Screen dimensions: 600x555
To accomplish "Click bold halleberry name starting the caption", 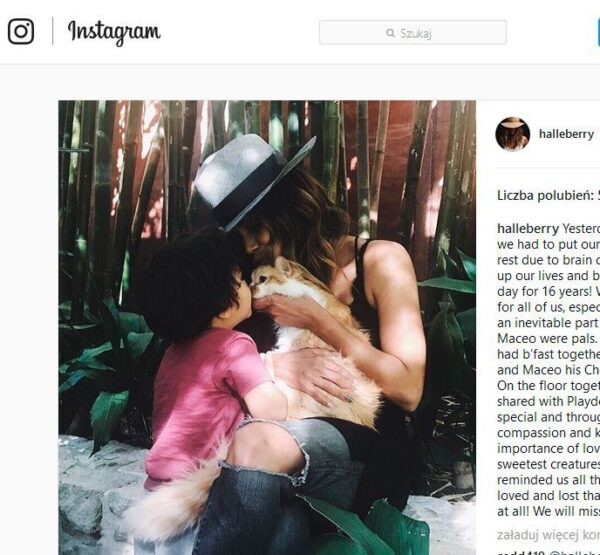I will (528, 229).
